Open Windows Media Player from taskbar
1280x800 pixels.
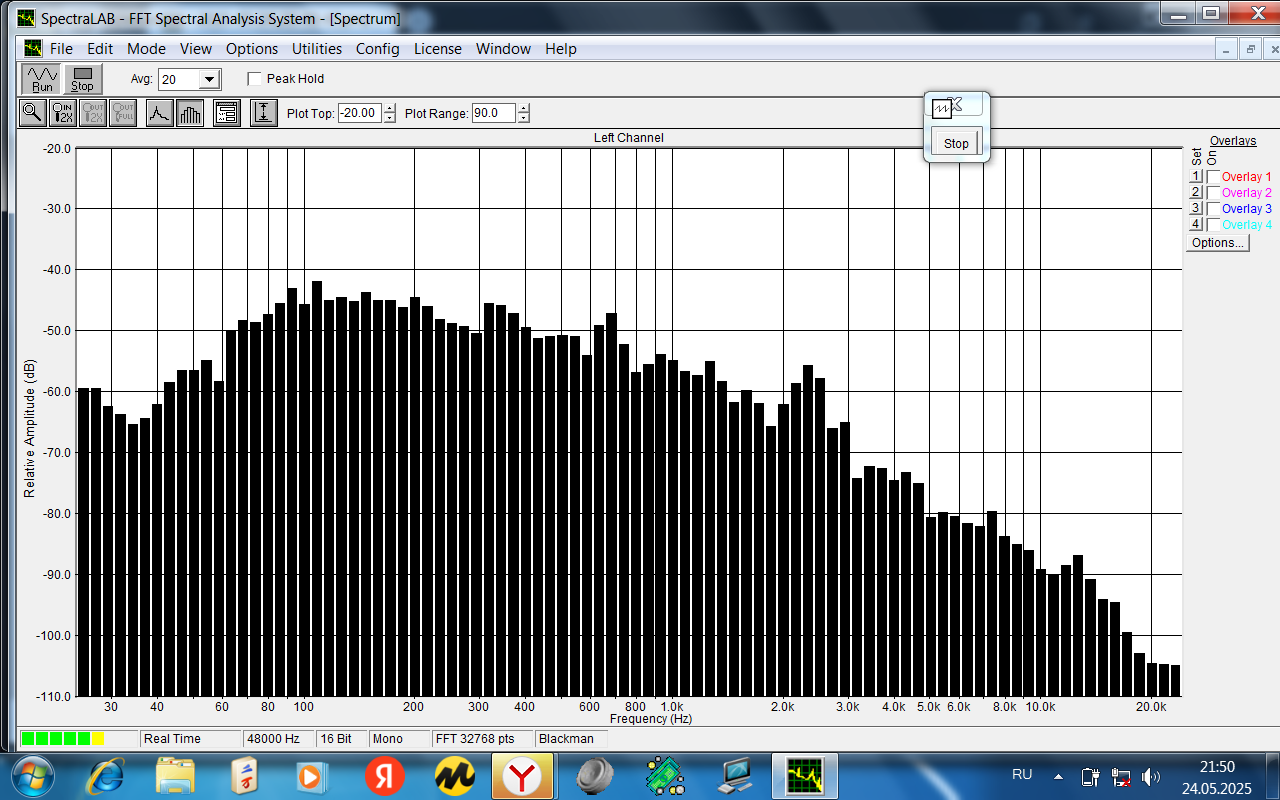pos(310,776)
